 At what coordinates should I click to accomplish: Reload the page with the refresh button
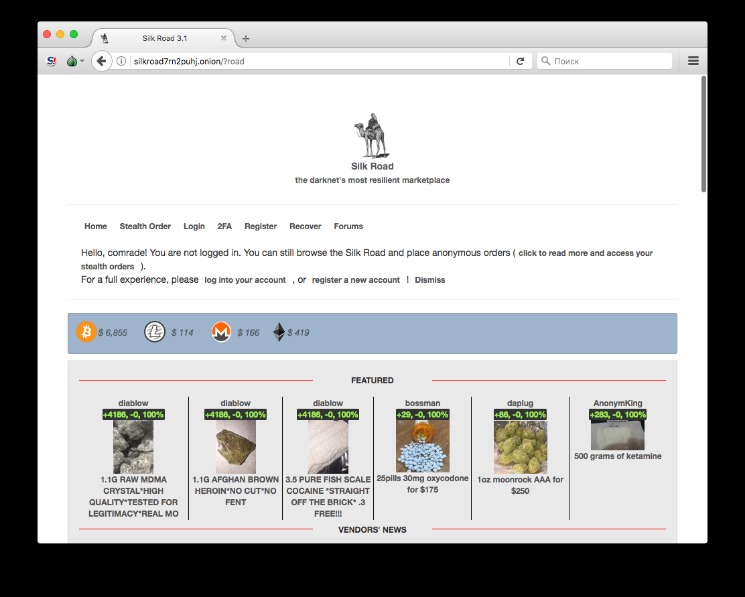click(x=520, y=61)
